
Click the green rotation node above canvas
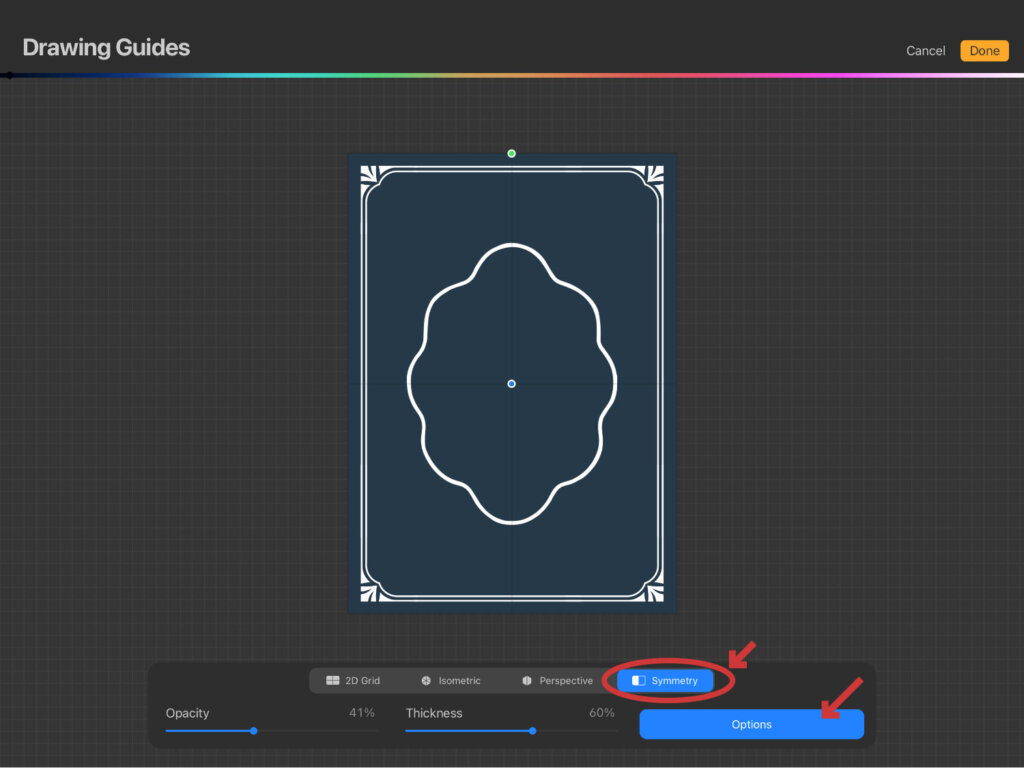pos(512,154)
